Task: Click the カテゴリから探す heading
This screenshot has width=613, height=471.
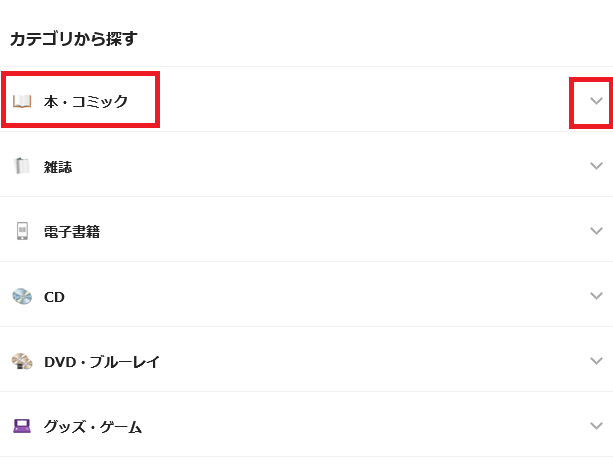Action: click(x=74, y=39)
